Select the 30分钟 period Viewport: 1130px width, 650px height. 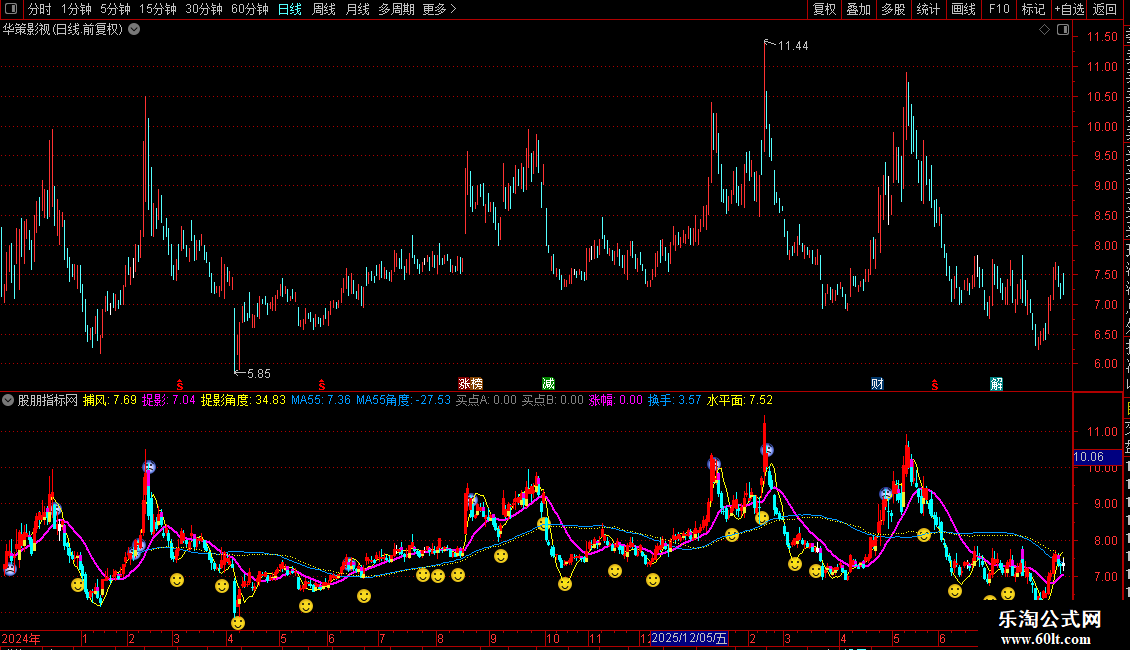pos(204,9)
